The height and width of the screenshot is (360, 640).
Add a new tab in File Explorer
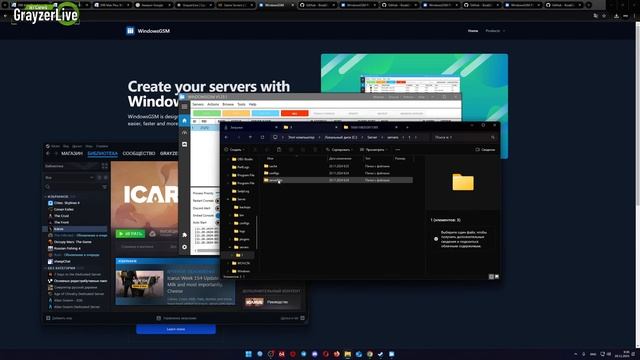(x=407, y=127)
